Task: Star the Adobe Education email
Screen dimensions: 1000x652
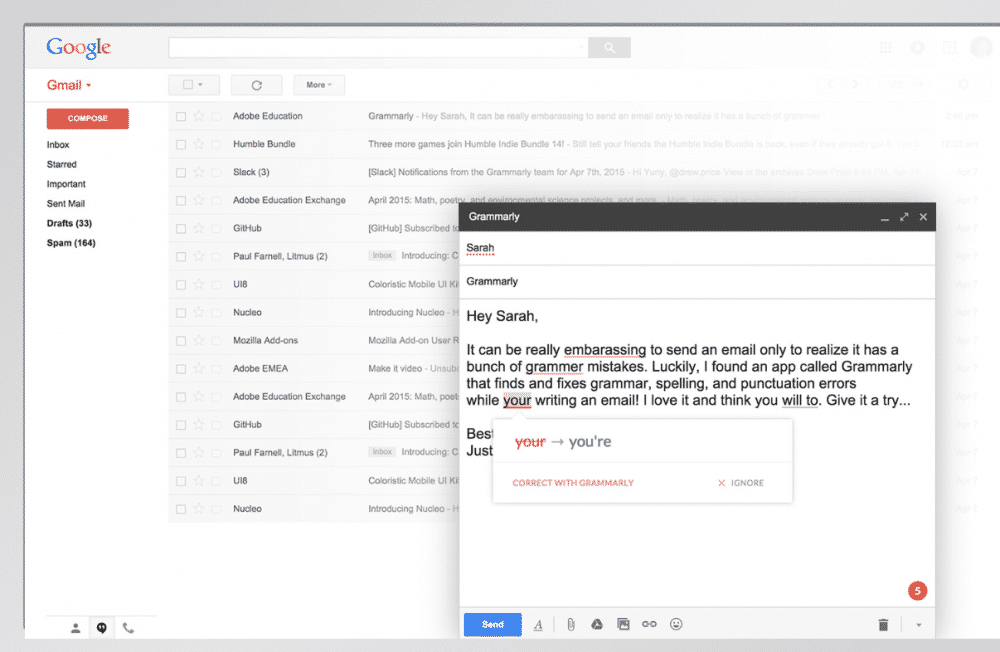Action: pos(199,116)
